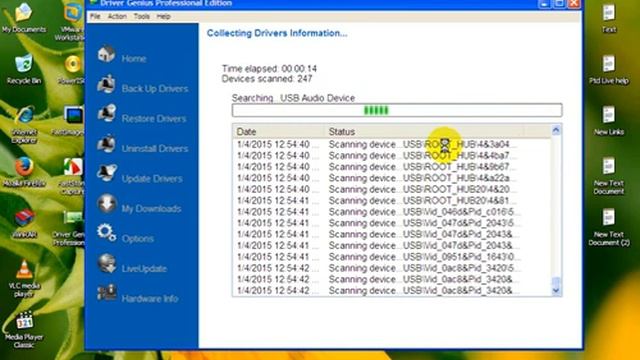
Task: Click the Options gear icon
Action: pos(107,233)
